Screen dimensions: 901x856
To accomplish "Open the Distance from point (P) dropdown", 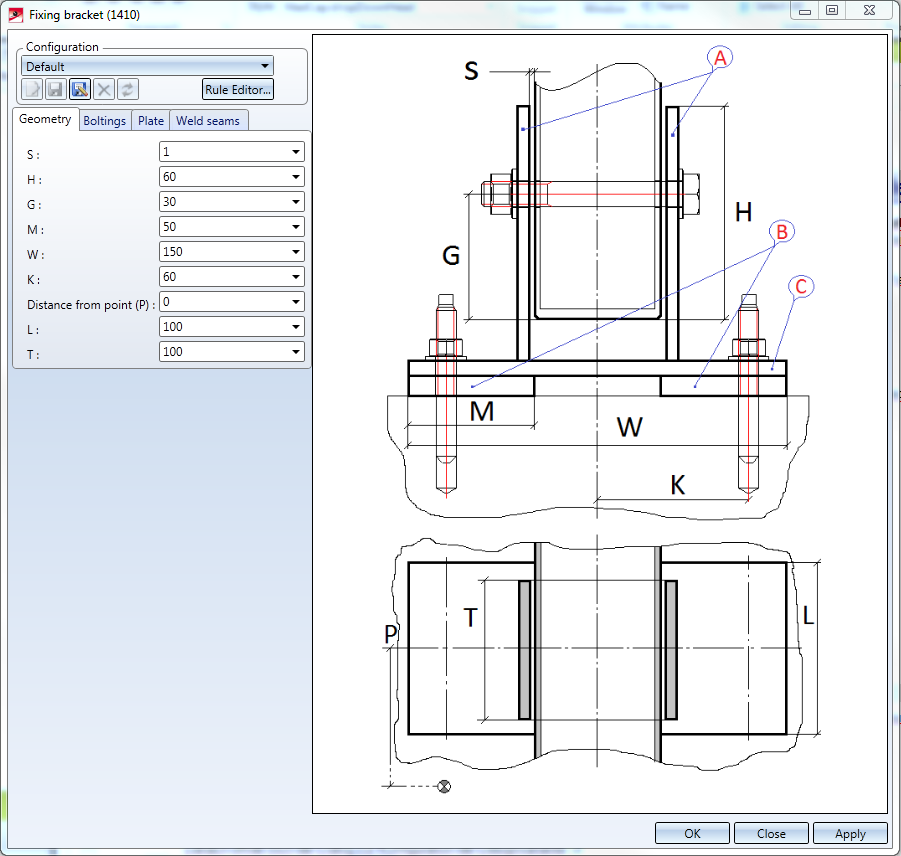I will pos(295,302).
